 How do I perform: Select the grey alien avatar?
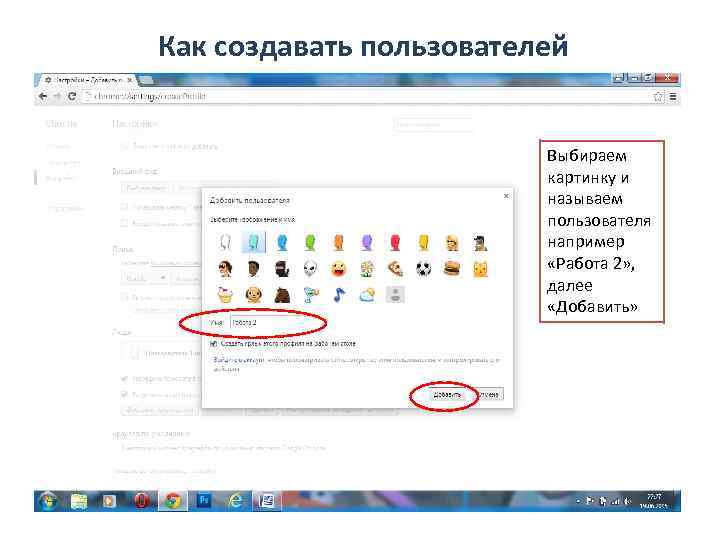(310, 269)
